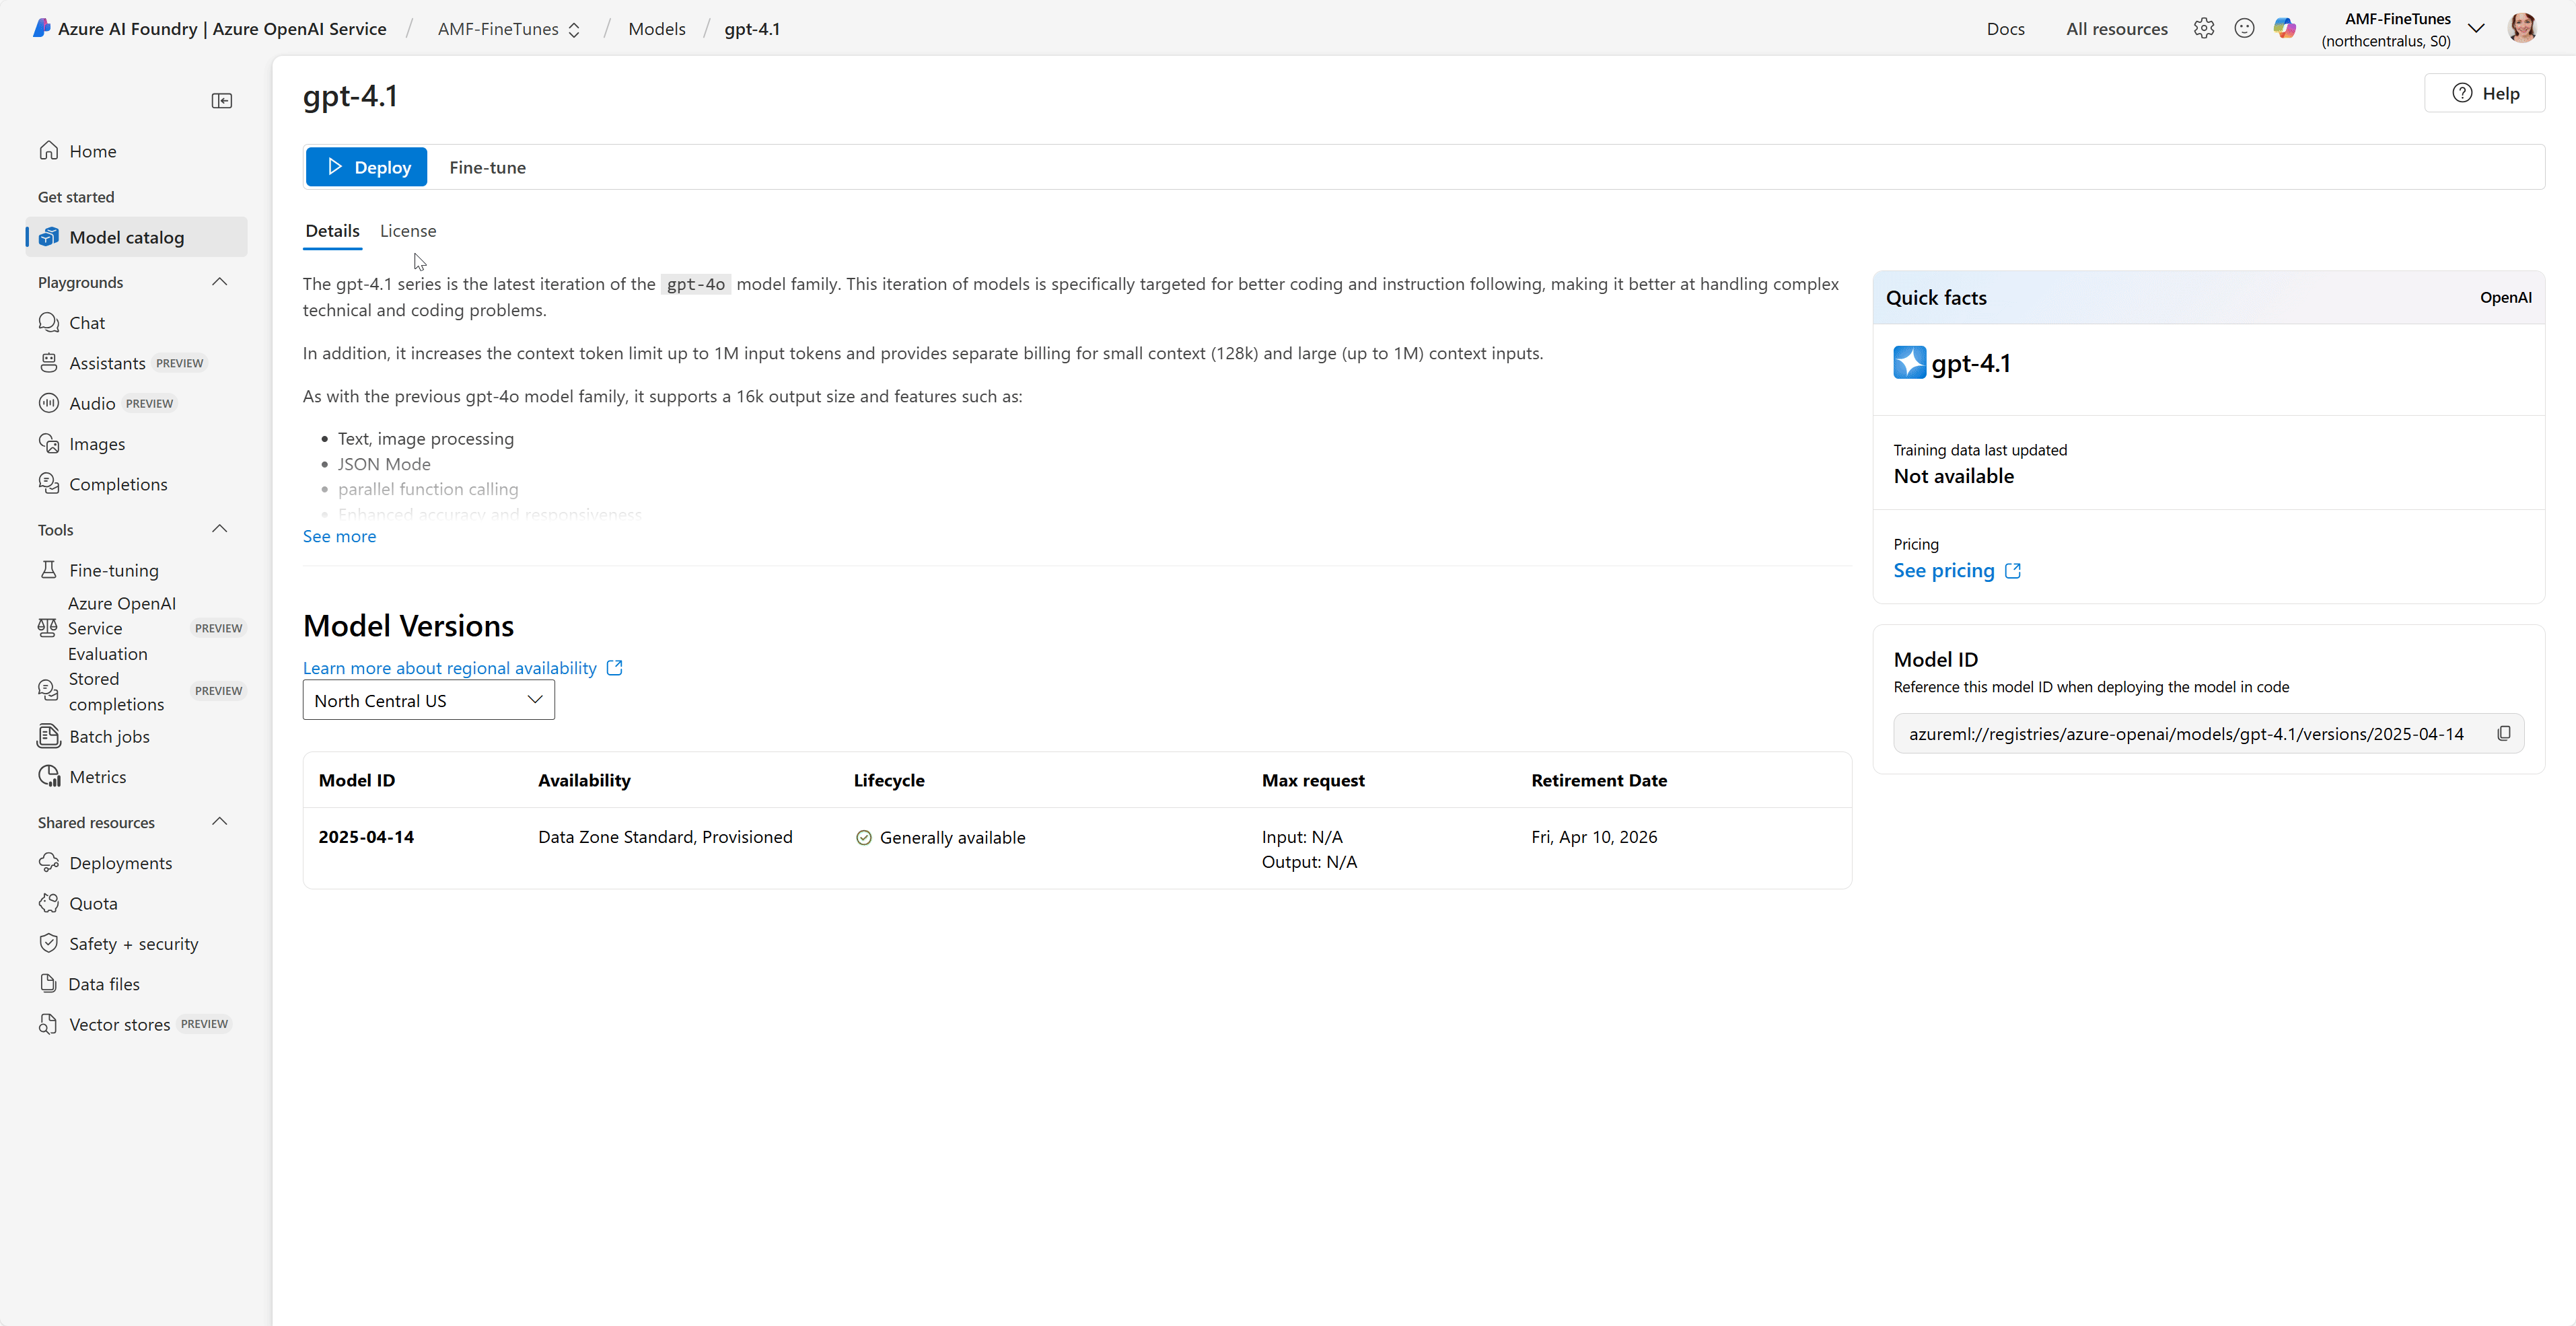Collapse the Tools section

pos(220,529)
